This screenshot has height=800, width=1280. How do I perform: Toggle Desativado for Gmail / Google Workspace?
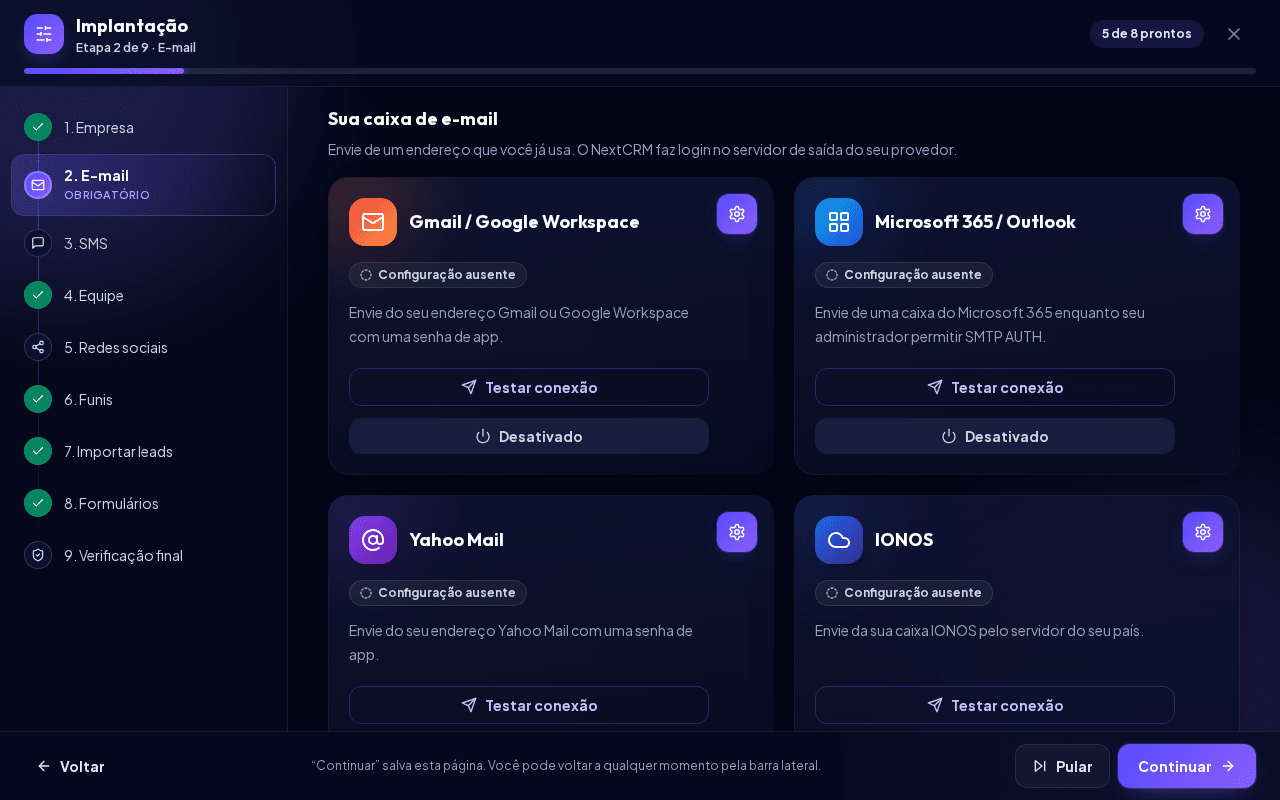tap(529, 436)
